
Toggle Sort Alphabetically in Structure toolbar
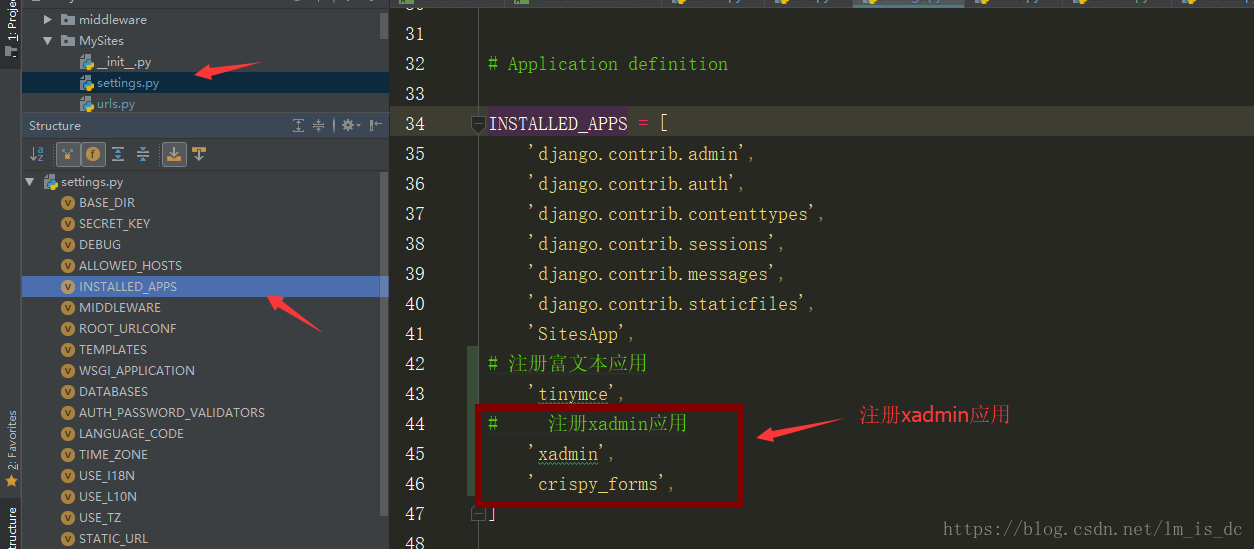(x=37, y=154)
